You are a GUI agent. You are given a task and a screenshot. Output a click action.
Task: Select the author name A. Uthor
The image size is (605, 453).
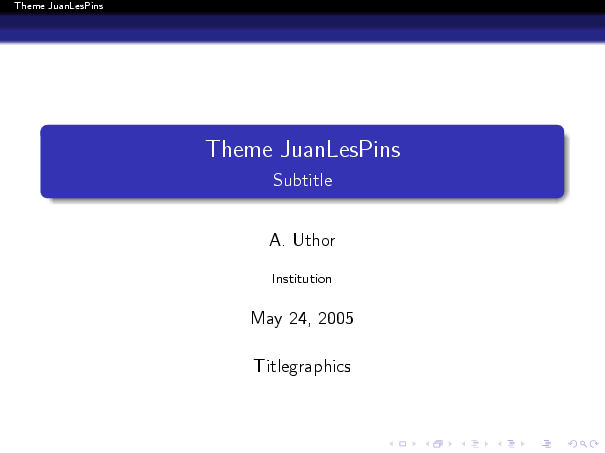click(302, 240)
